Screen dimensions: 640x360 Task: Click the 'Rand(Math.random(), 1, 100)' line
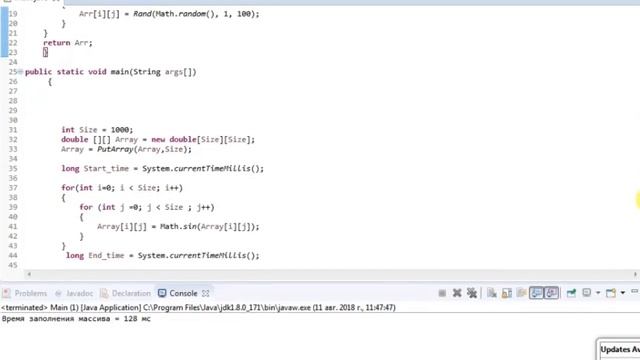pos(169,14)
